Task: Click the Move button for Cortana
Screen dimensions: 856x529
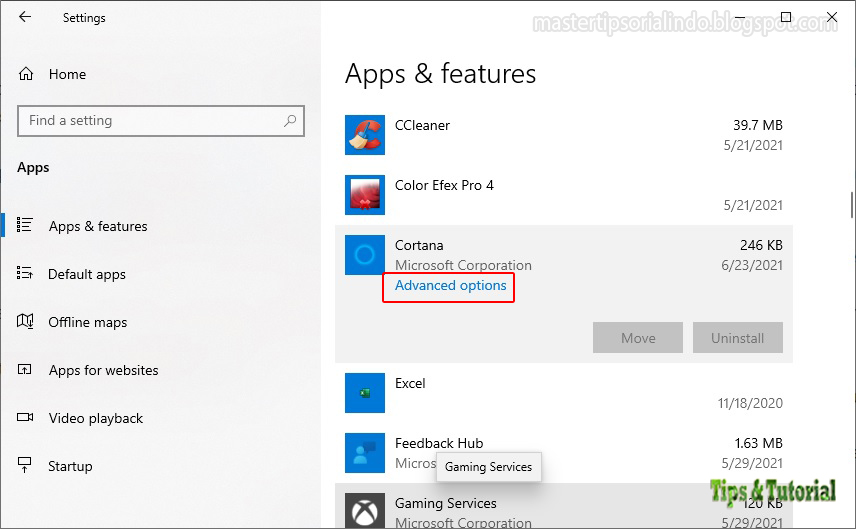Action: [x=638, y=337]
